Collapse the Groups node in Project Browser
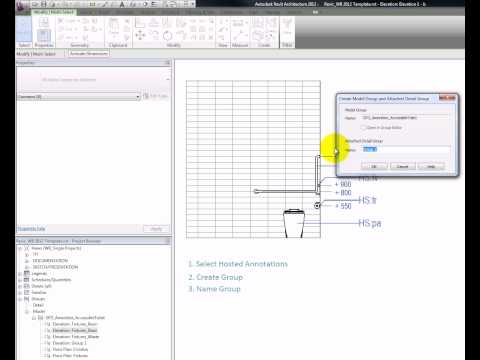Viewport: 480px width, 360px height. click(x=20, y=299)
